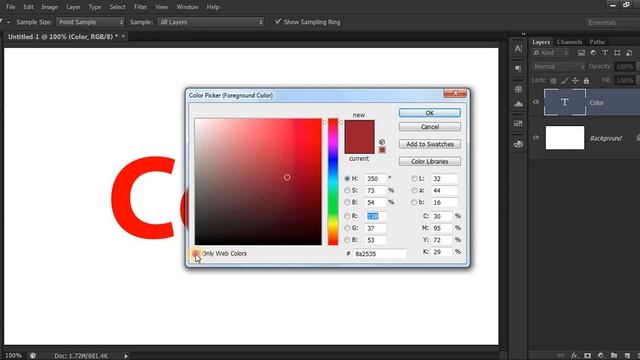Viewport: 640px width, 360px height.
Task: Click the small web-safe color swatch
Action: [x=382, y=150]
